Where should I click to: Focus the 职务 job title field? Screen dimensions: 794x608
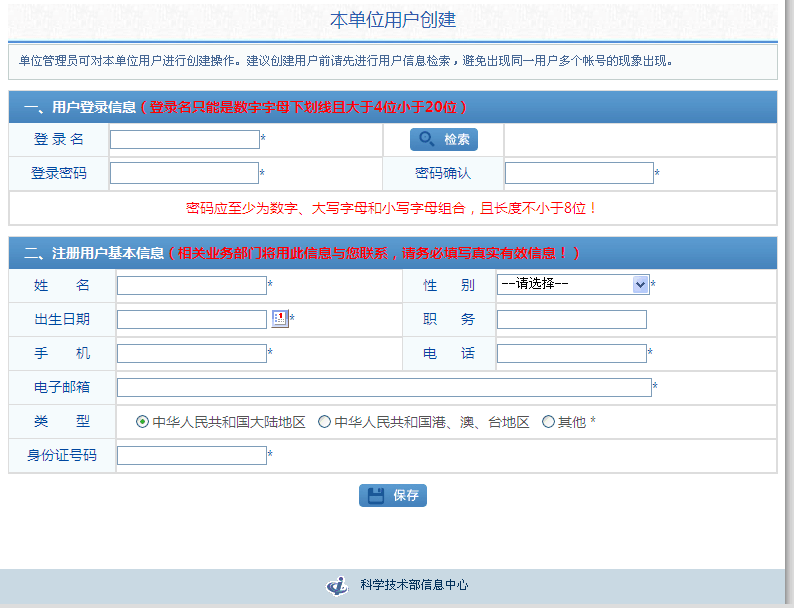click(x=572, y=319)
